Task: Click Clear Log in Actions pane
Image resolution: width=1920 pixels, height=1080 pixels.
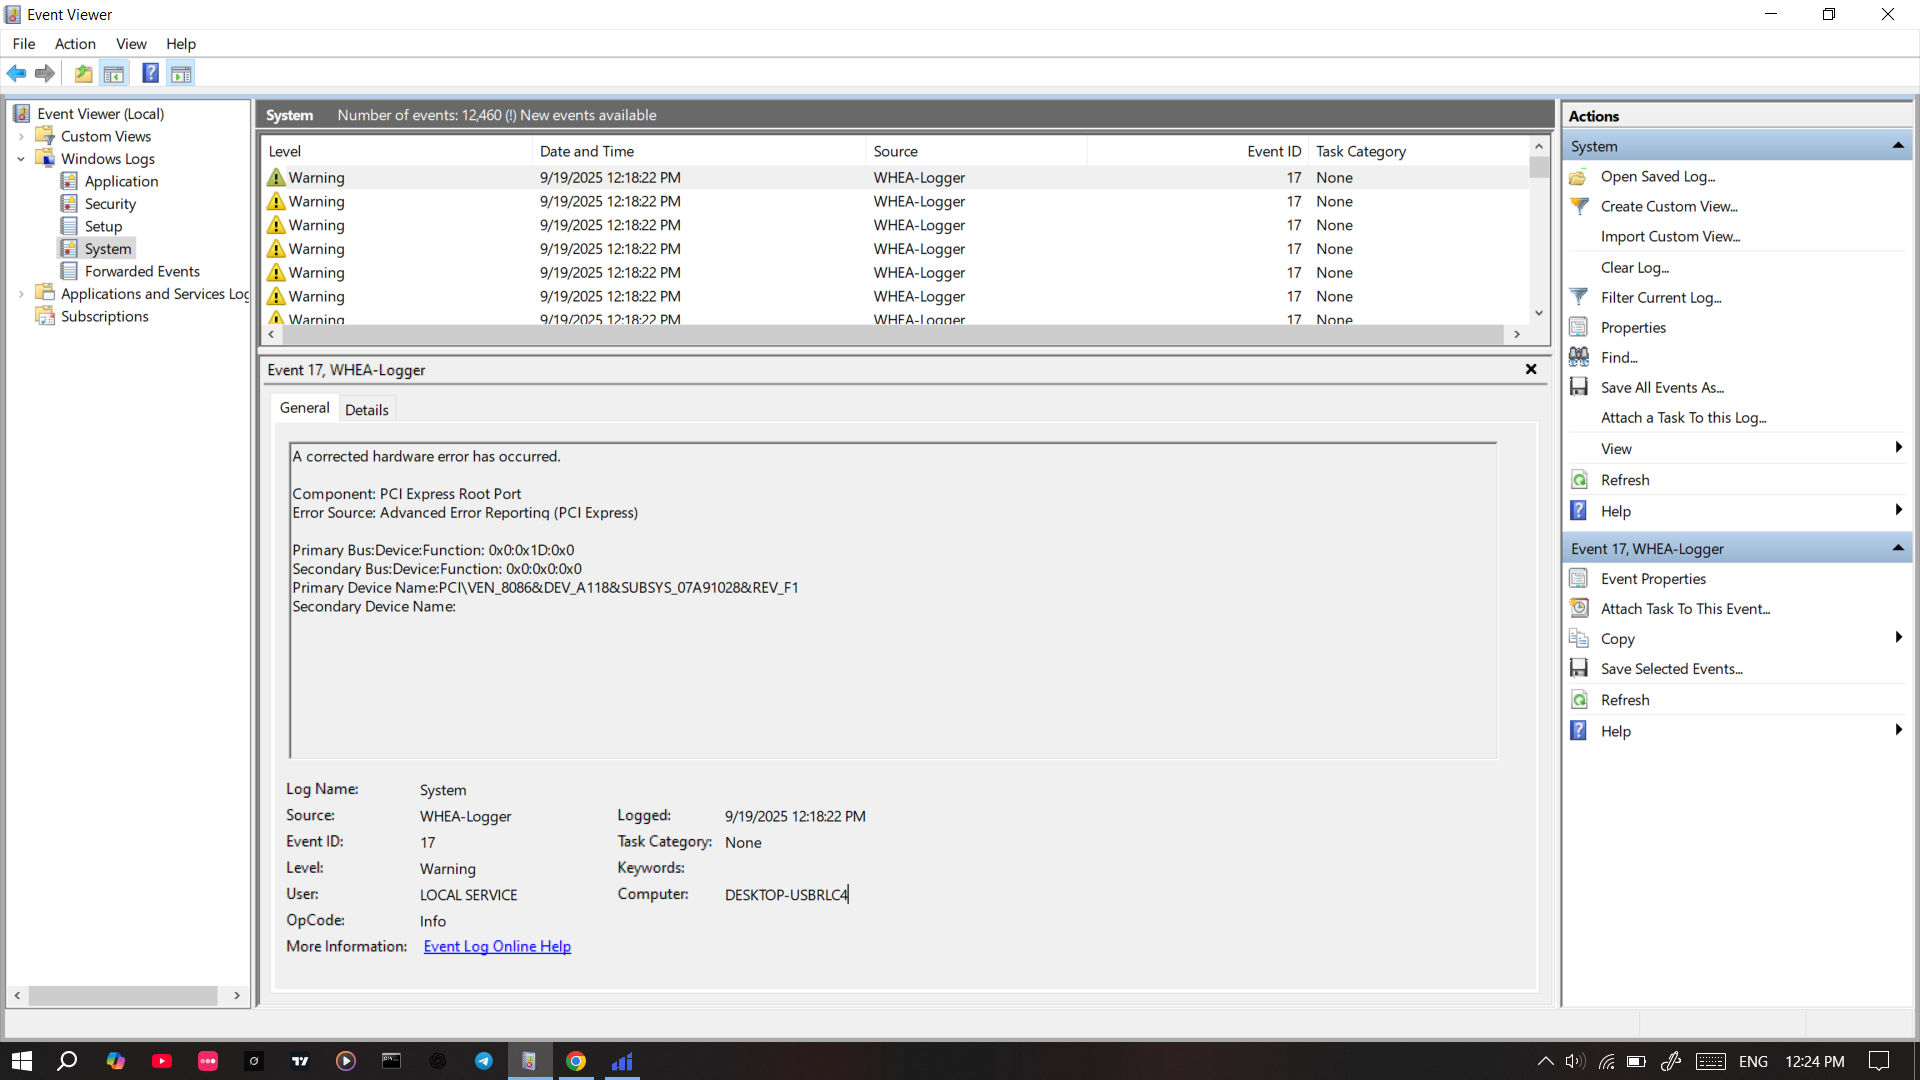Action: point(1634,267)
